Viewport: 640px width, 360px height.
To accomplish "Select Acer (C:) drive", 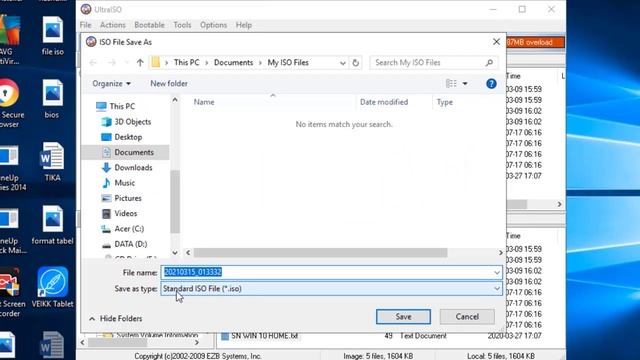I will point(122,229).
